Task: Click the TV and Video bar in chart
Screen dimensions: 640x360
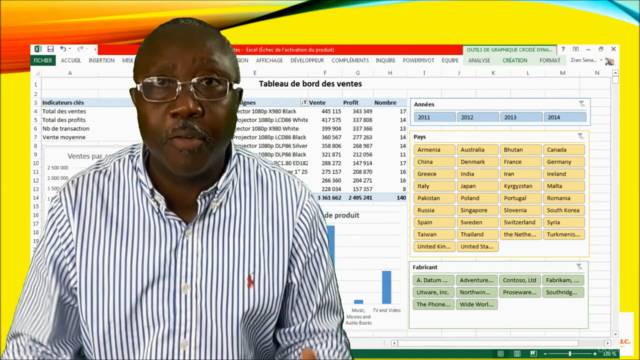Action: [x=387, y=287]
